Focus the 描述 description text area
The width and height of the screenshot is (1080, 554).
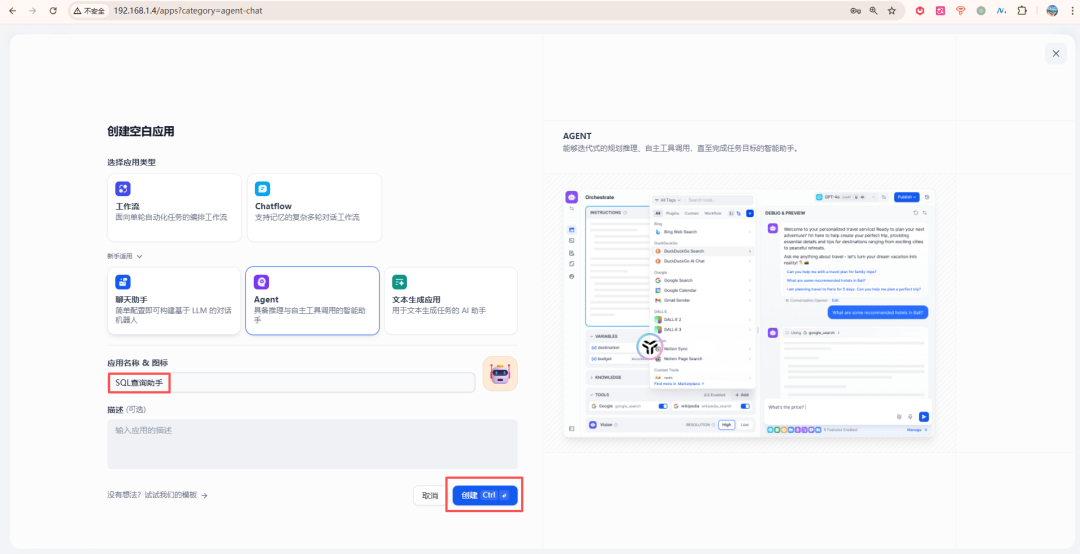(x=312, y=444)
